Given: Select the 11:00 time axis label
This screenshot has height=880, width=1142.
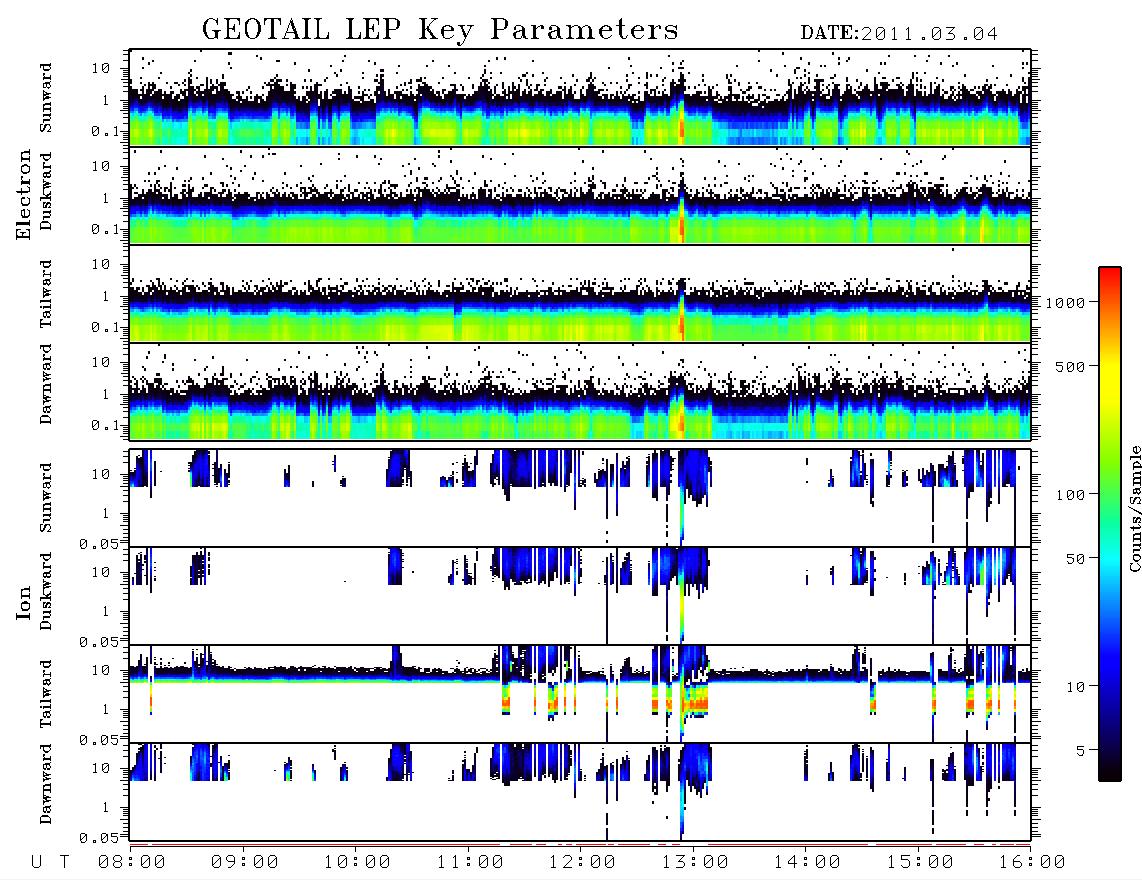Looking at the screenshot, I should tap(470, 862).
